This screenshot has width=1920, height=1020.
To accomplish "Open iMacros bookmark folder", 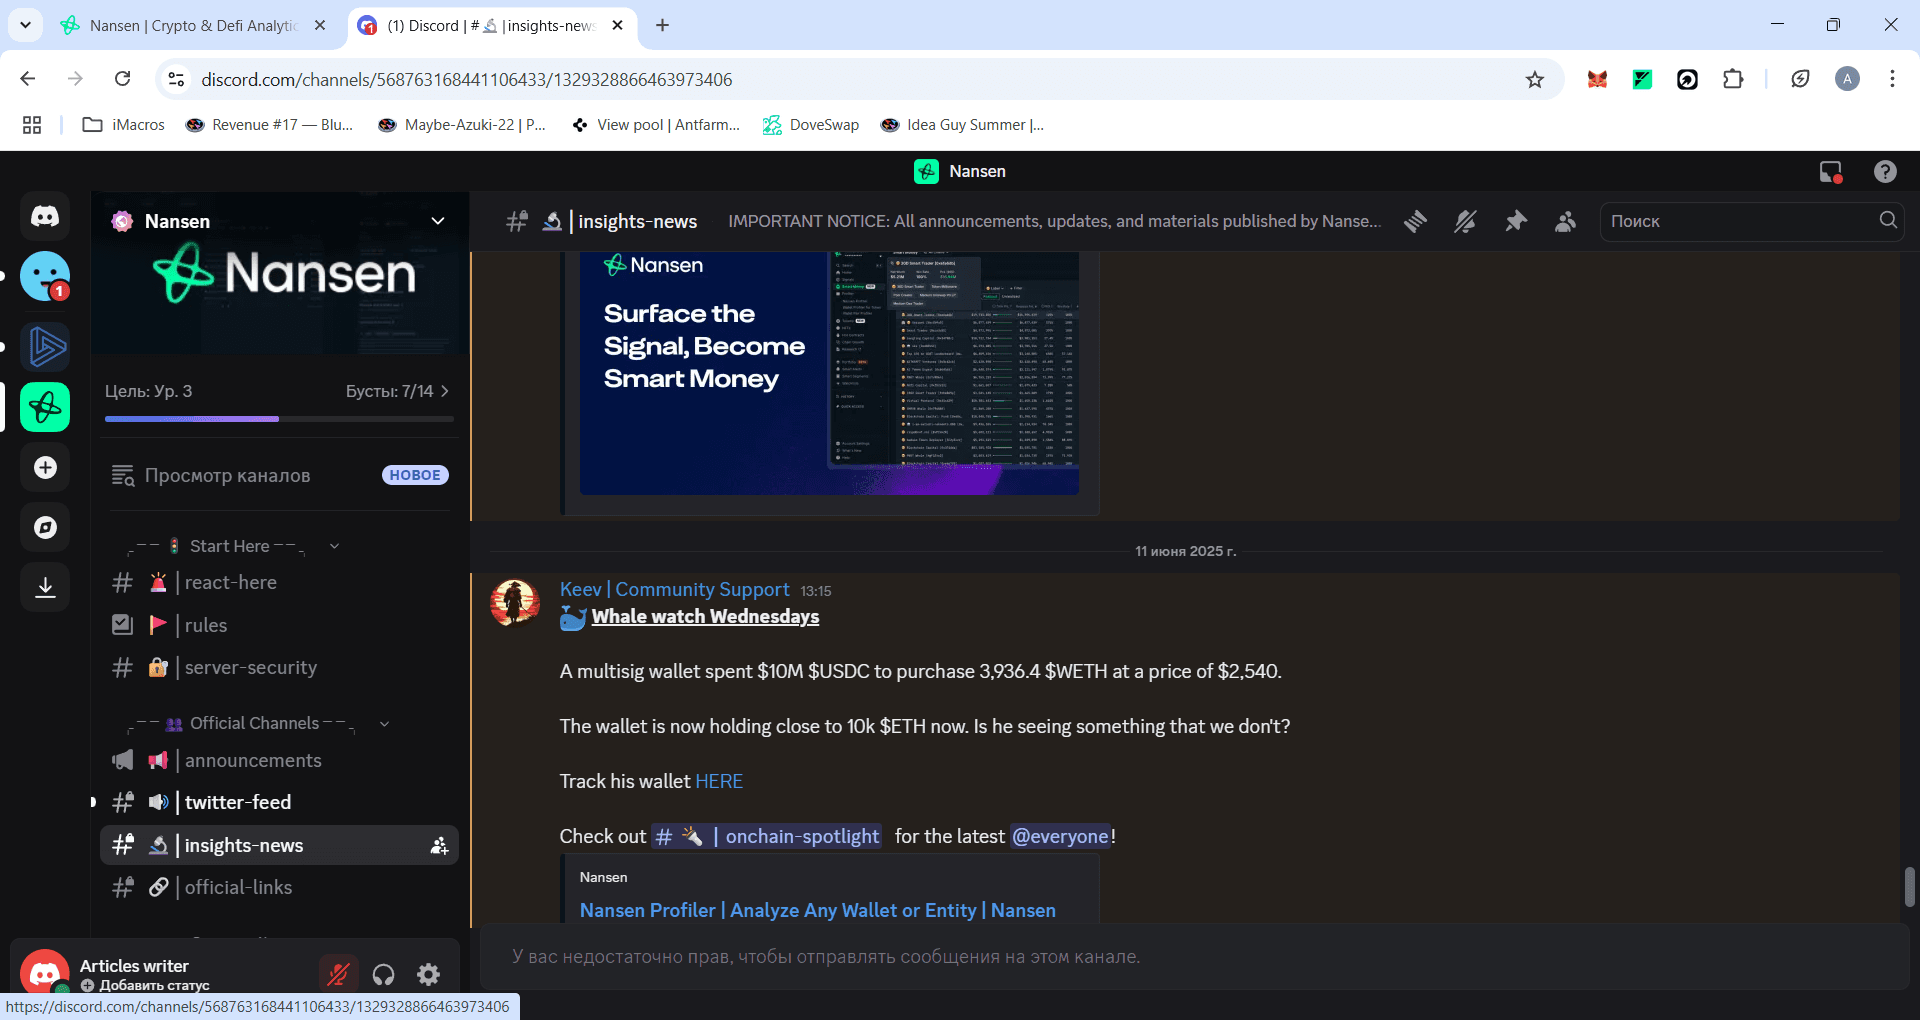I will point(124,125).
